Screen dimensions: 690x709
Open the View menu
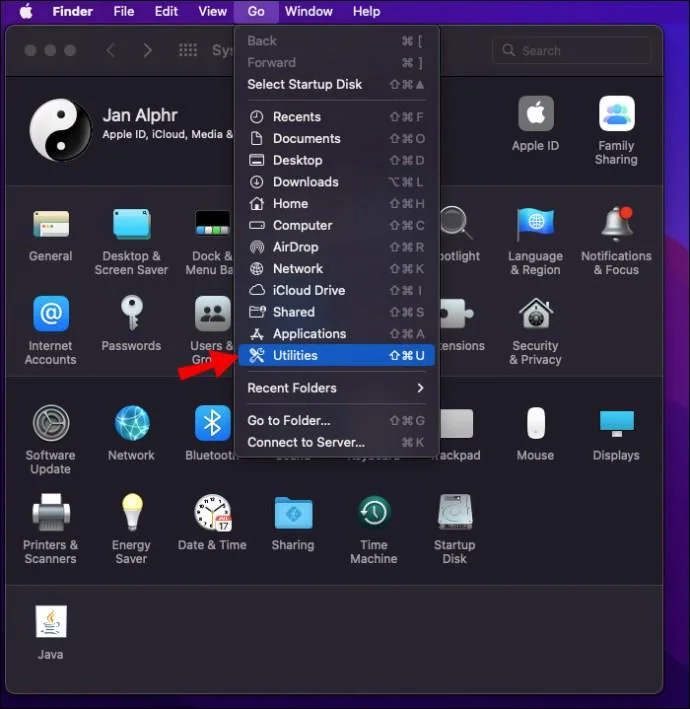click(213, 11)
